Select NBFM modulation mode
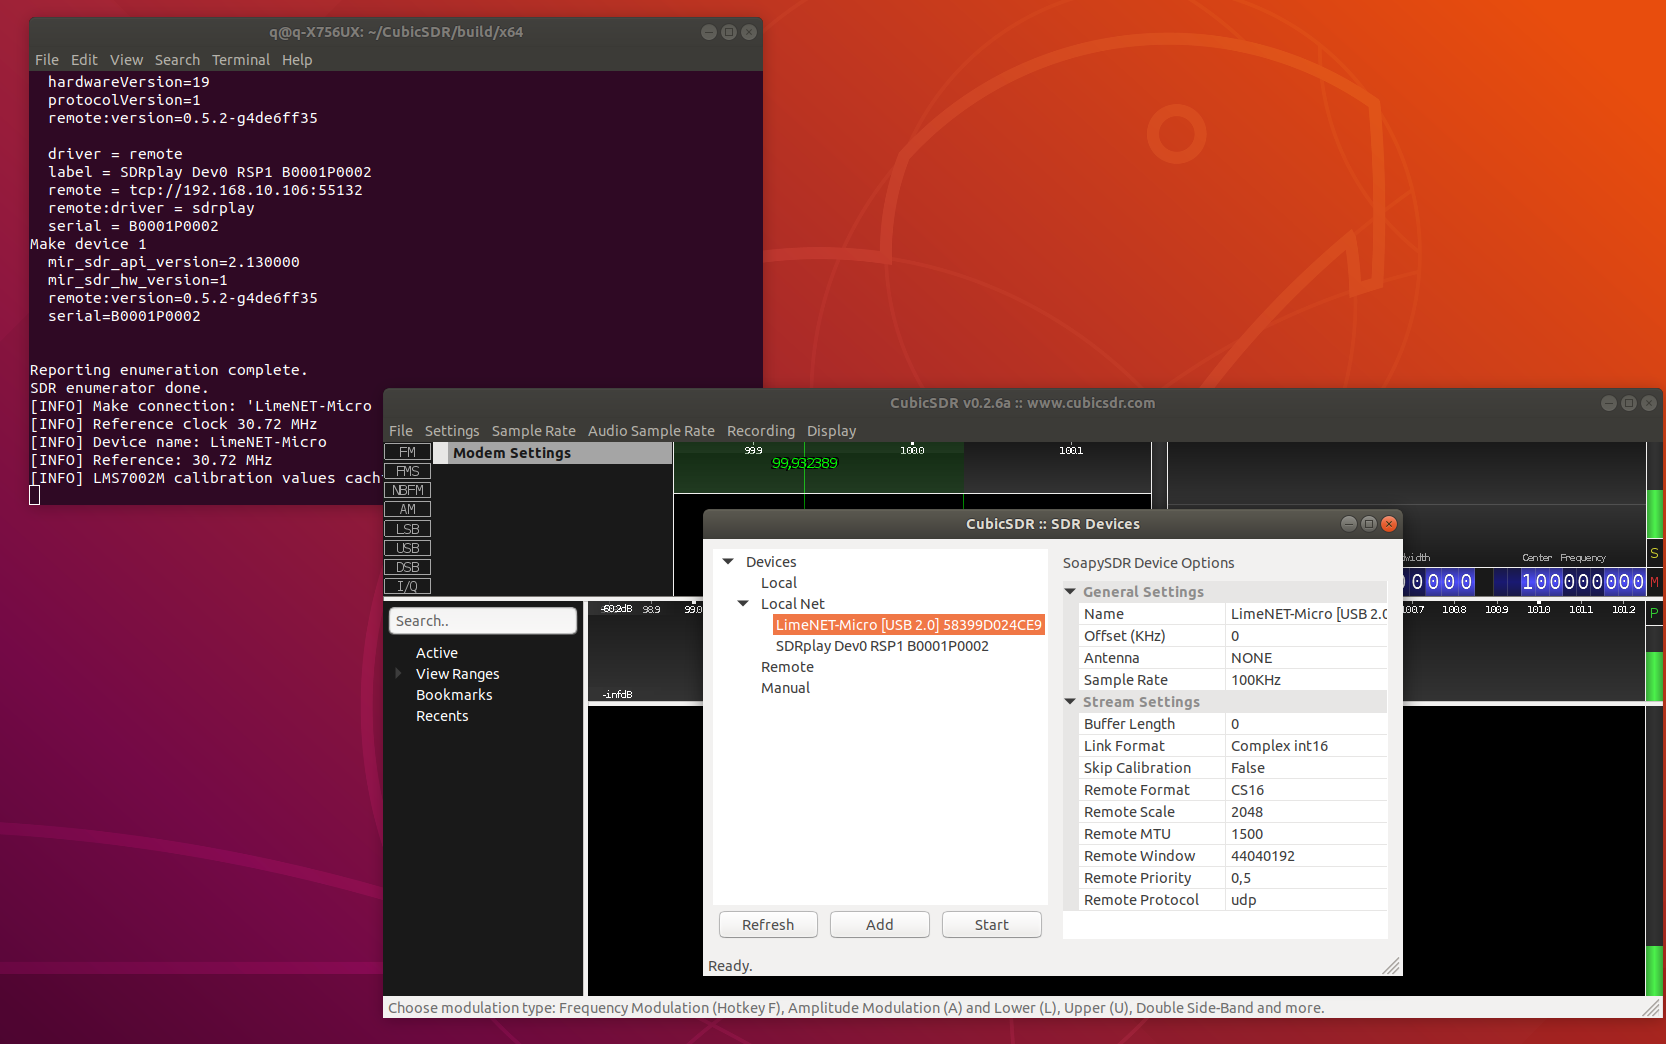The height and width of the screenshot is (1044, 1666). [x=407, y=490]
